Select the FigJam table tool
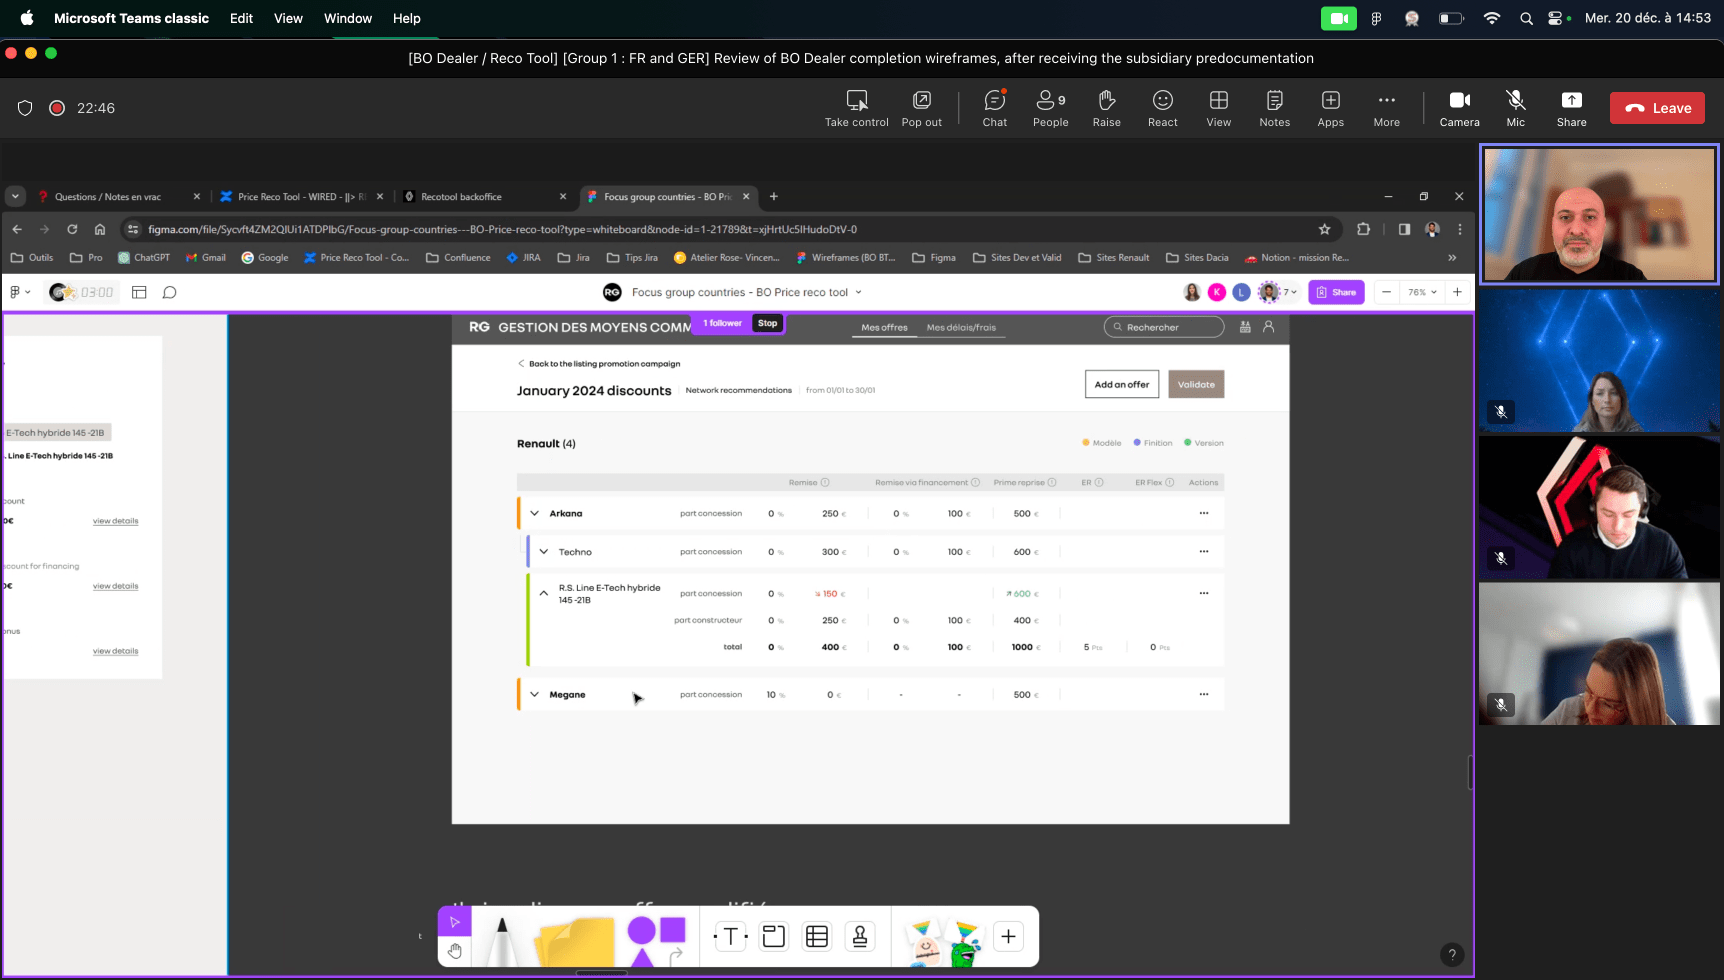 point(817,937)
